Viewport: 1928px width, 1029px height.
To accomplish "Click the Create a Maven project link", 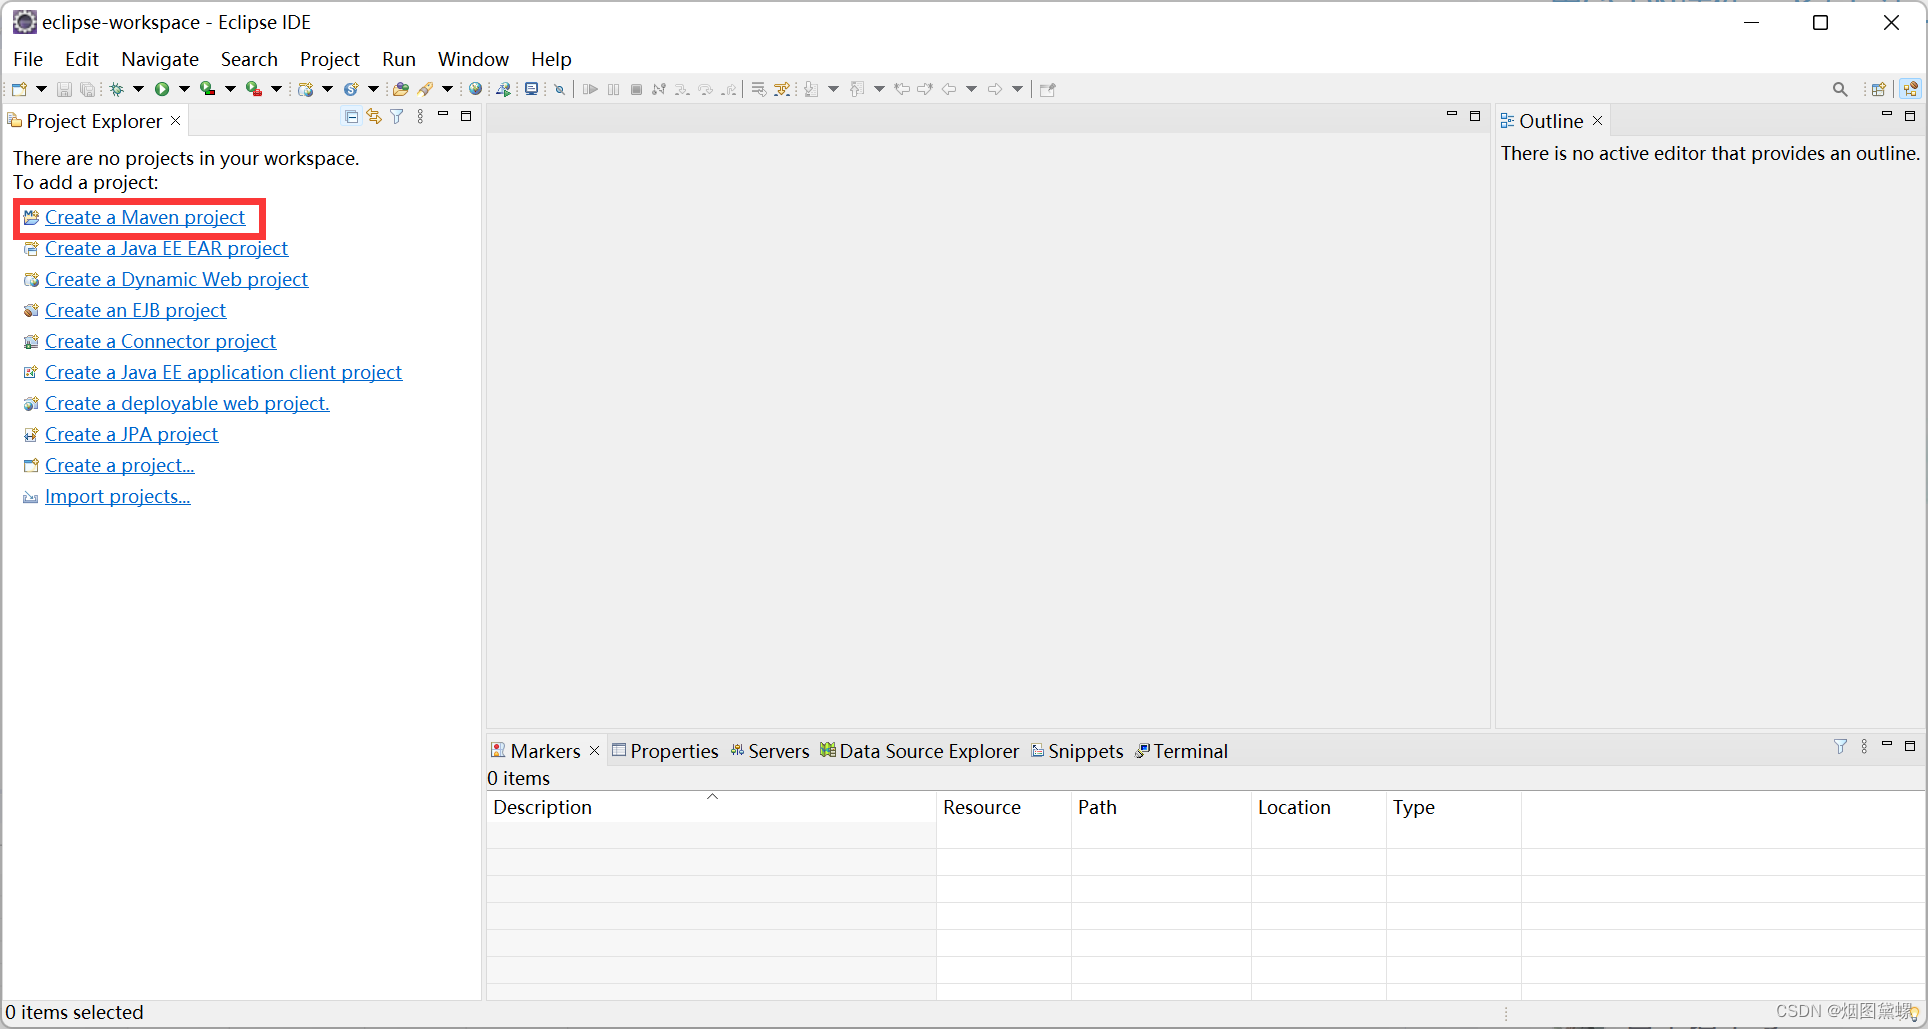I will pyautogui.click(x=145, y=217).
